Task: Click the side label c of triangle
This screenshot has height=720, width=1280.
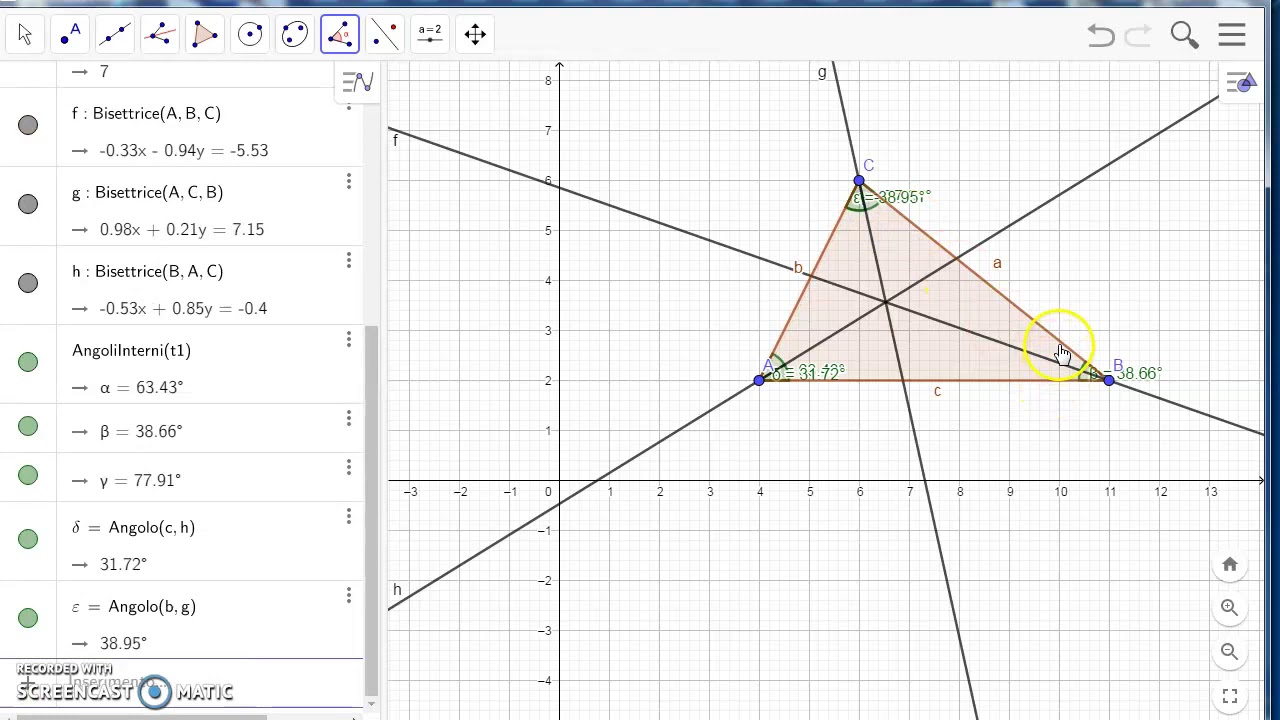Action: click(x=937, y=391)
